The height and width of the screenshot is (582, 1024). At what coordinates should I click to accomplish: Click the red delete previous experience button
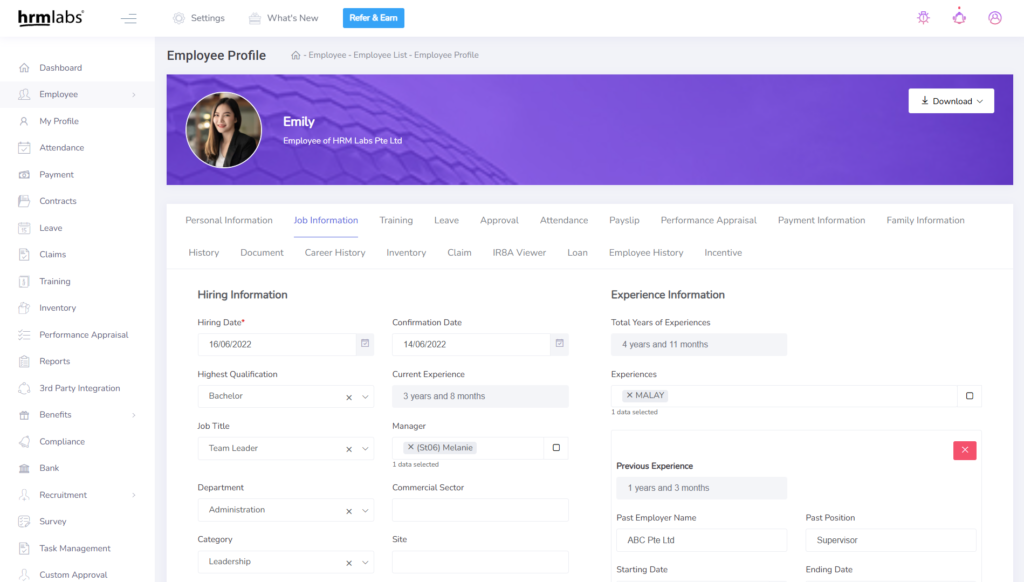point(964,450)
